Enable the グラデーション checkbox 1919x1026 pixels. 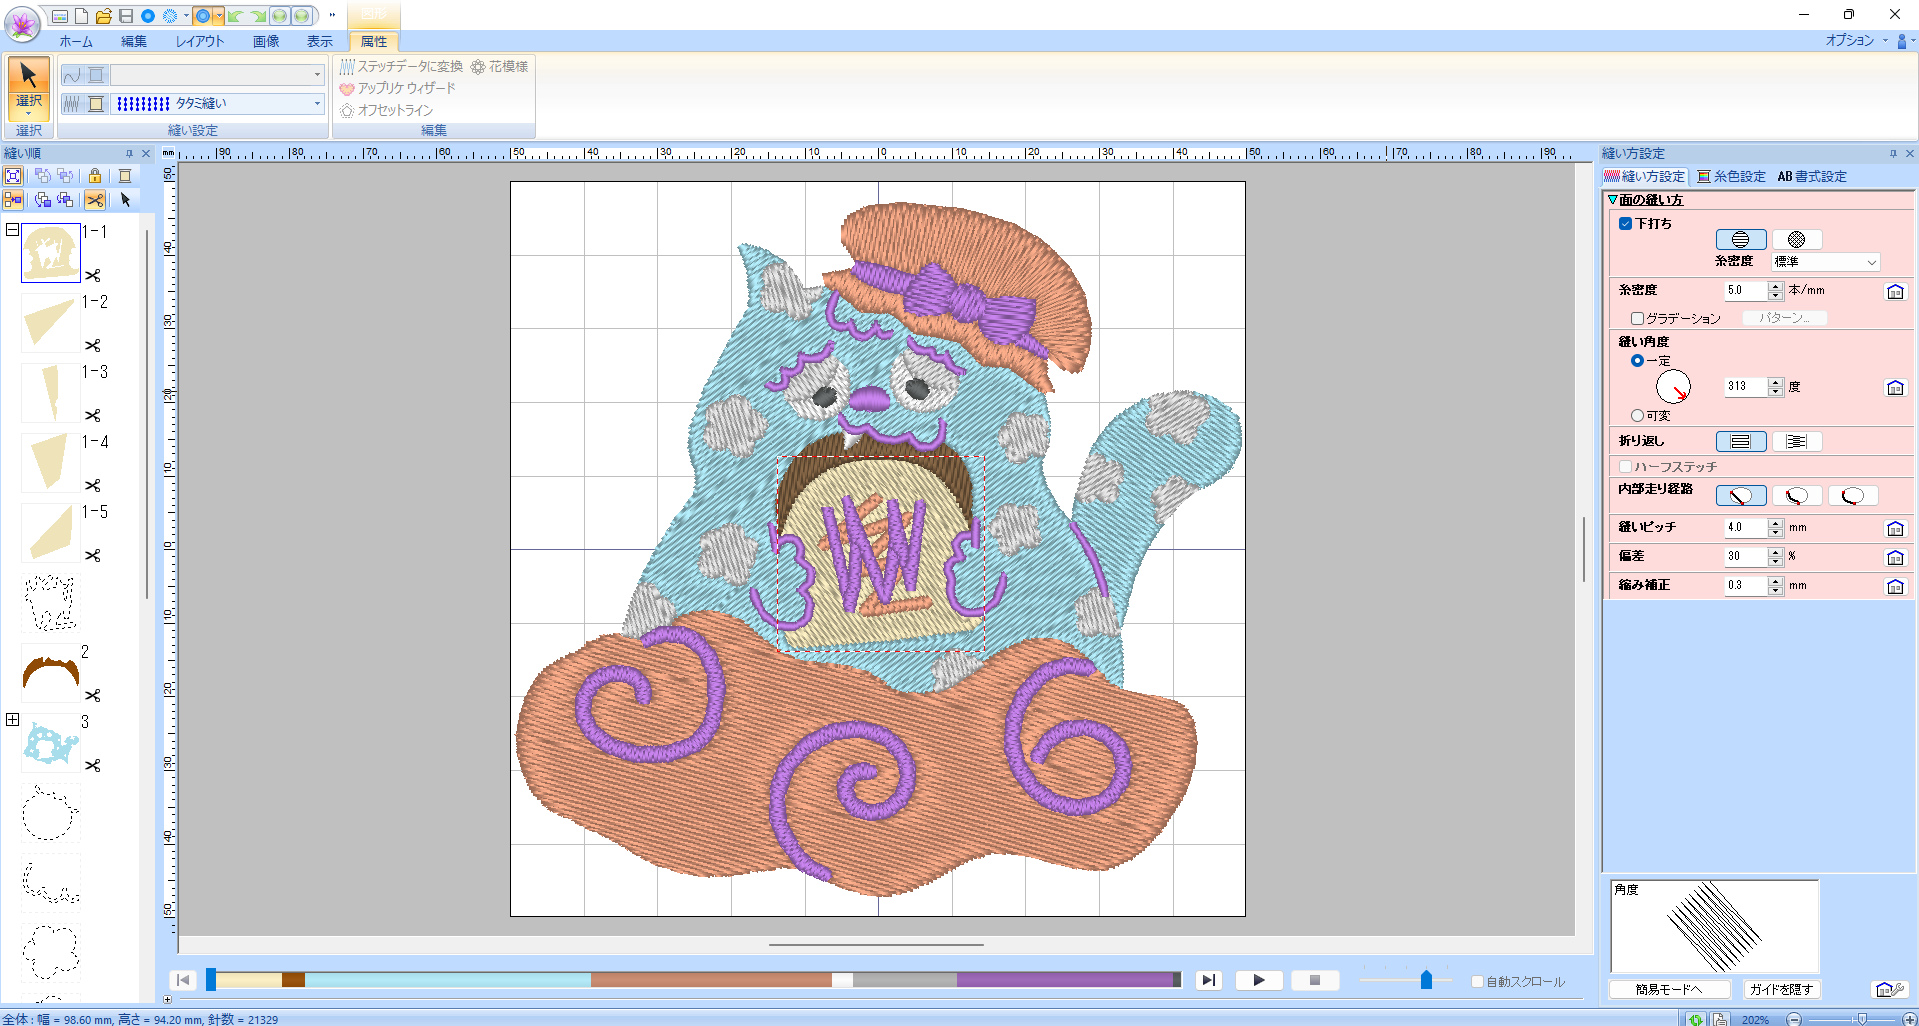tap(1637, 318)
